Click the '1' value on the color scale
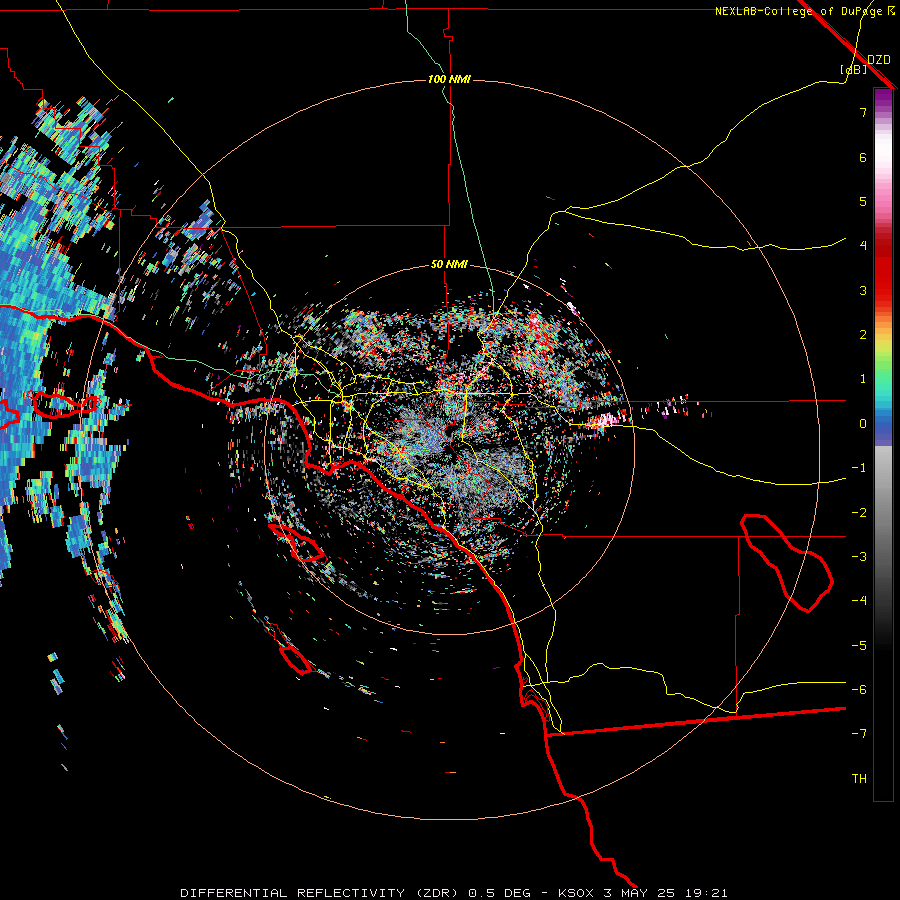 point(863,379)
